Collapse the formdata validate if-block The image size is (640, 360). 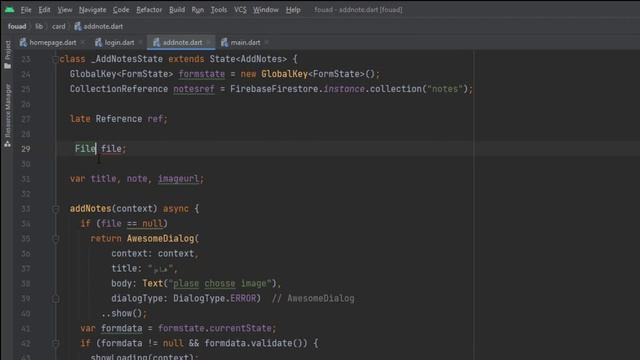coord(56,344)
